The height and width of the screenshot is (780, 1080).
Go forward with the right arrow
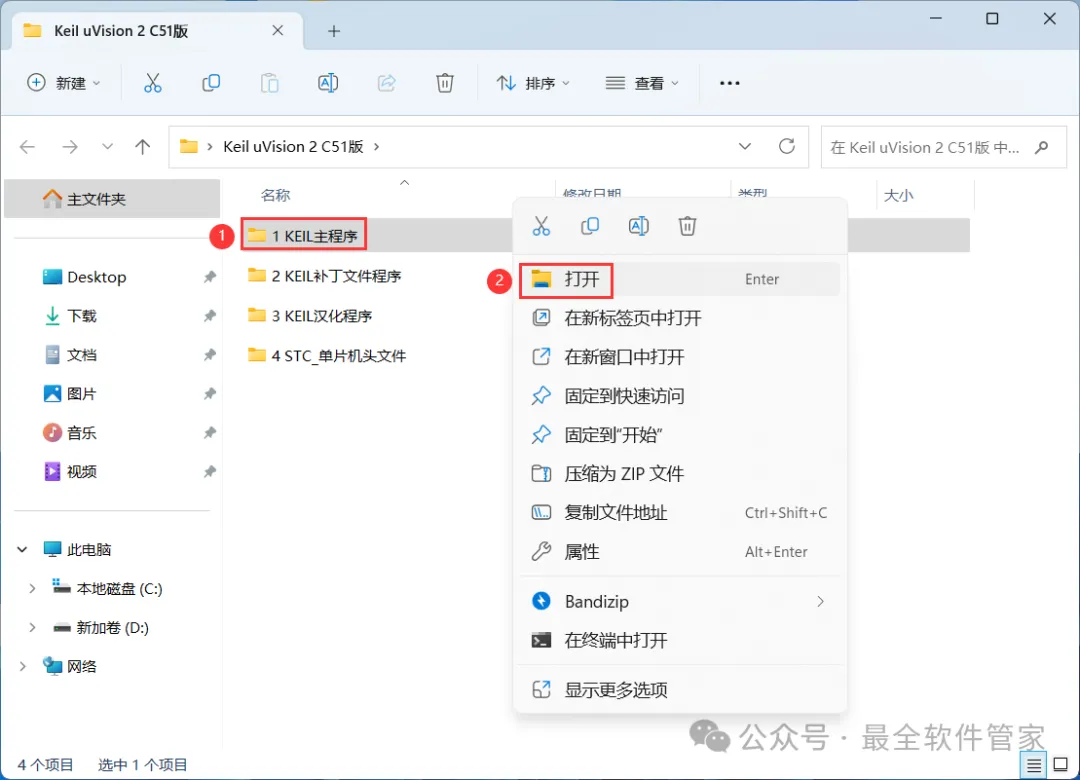[x=70, y=147]
